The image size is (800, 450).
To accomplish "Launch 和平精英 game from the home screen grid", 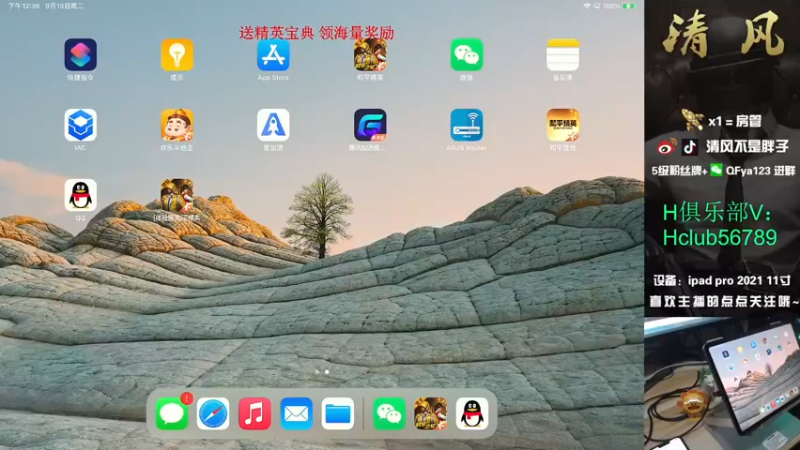I will point(370,55).
